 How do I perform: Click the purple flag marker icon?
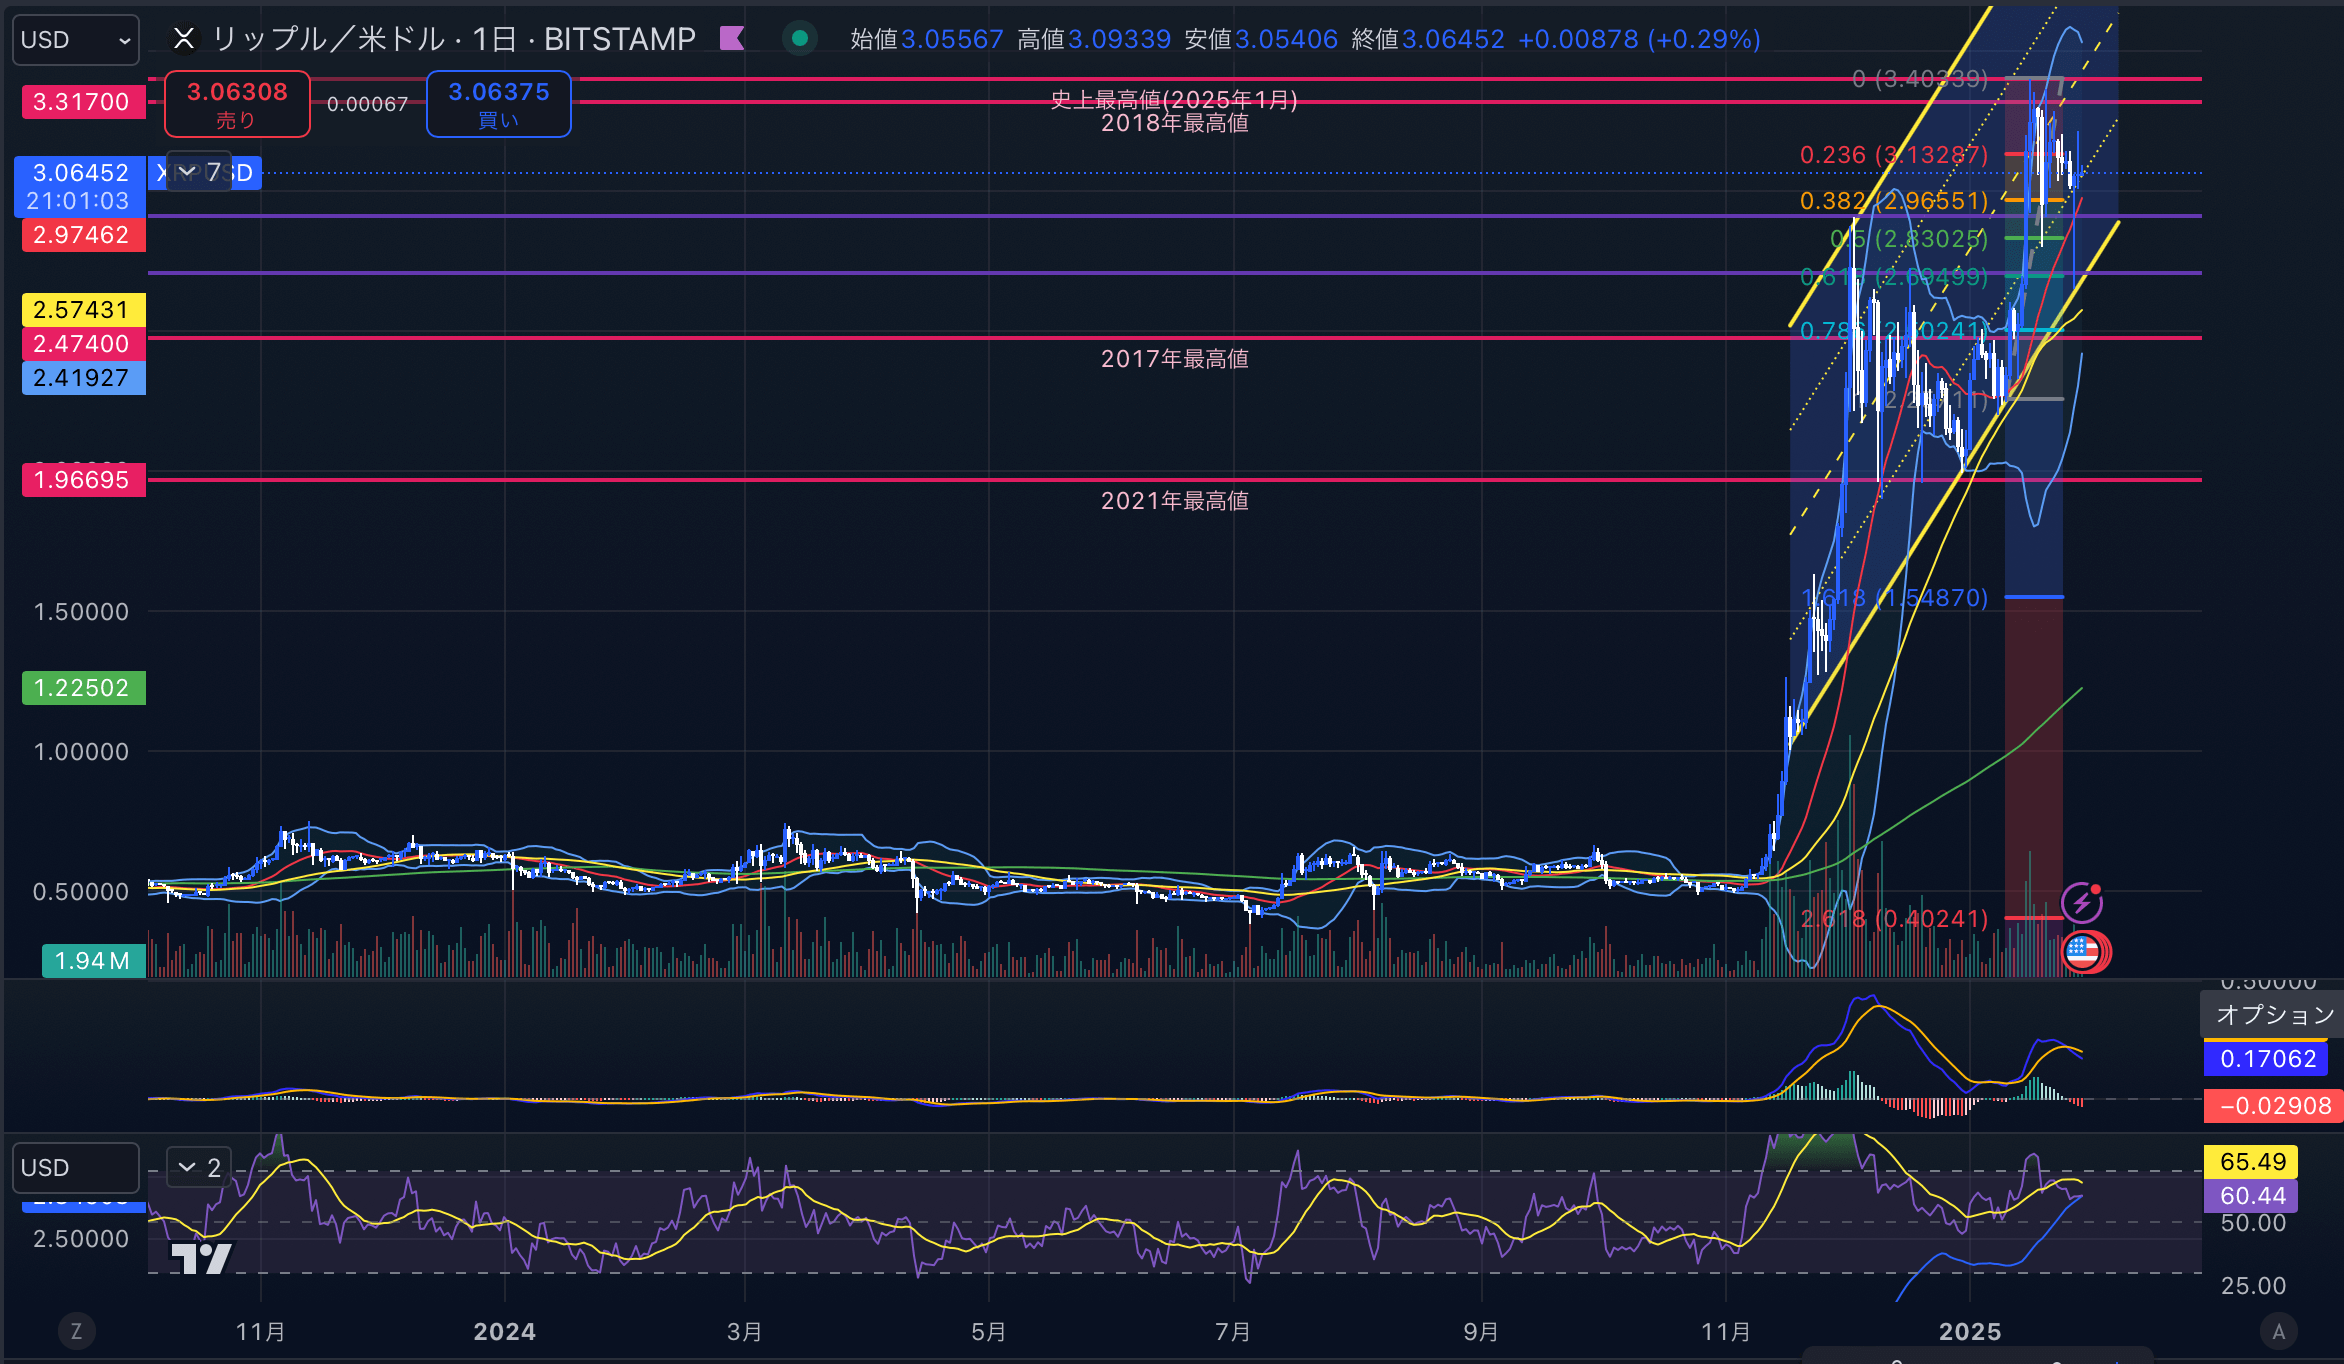coord(733,38)
